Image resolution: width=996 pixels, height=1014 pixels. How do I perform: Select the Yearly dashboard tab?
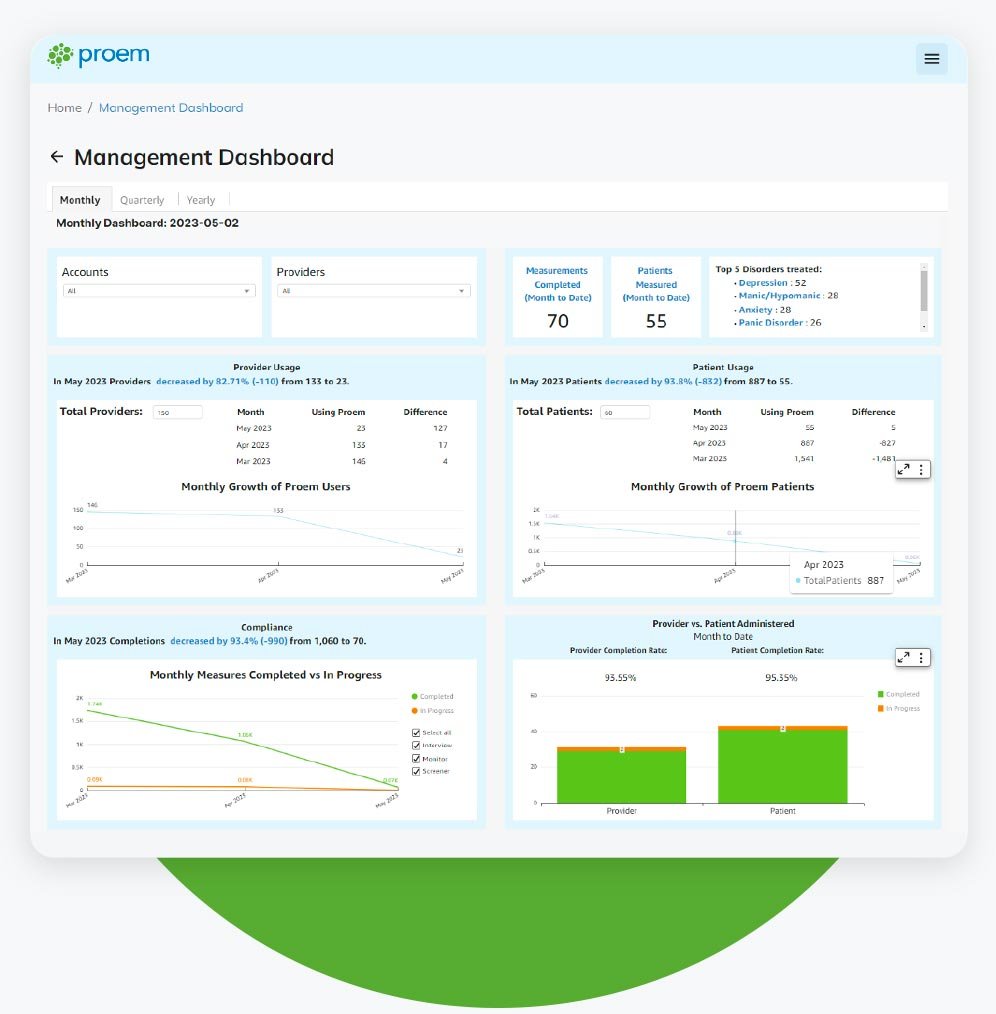point(201,199)
